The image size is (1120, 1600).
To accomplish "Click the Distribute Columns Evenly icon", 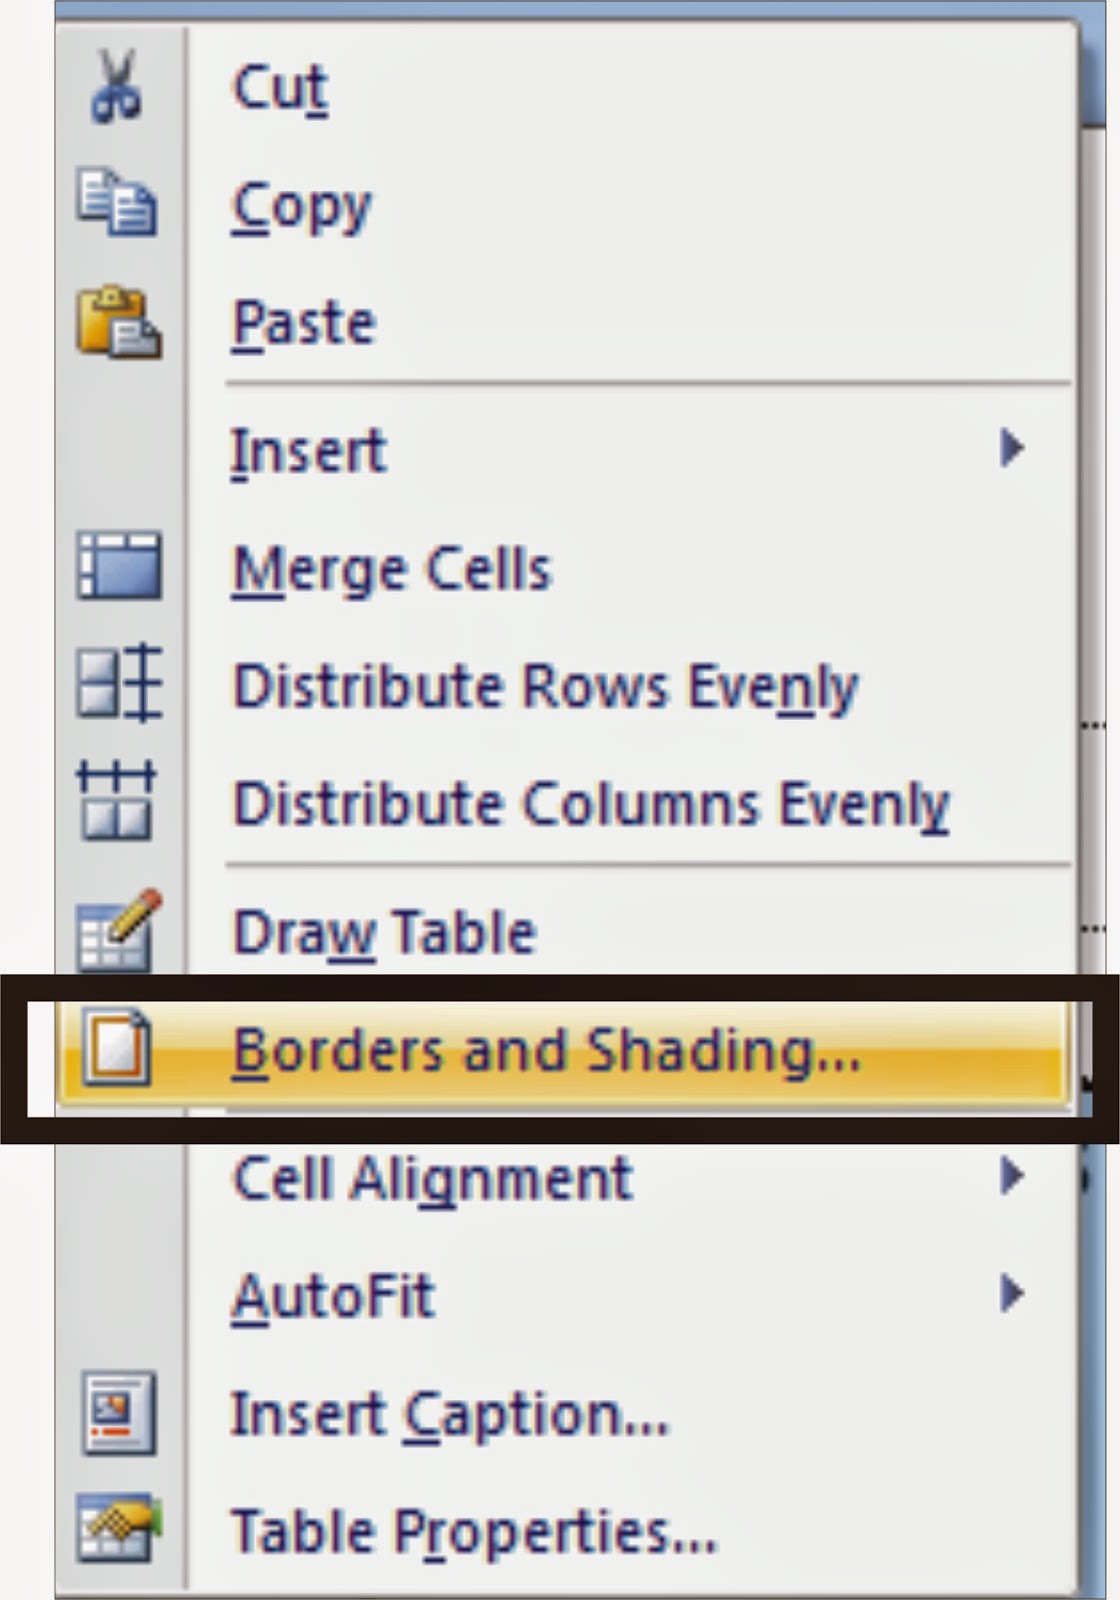I will click(117, 801).
